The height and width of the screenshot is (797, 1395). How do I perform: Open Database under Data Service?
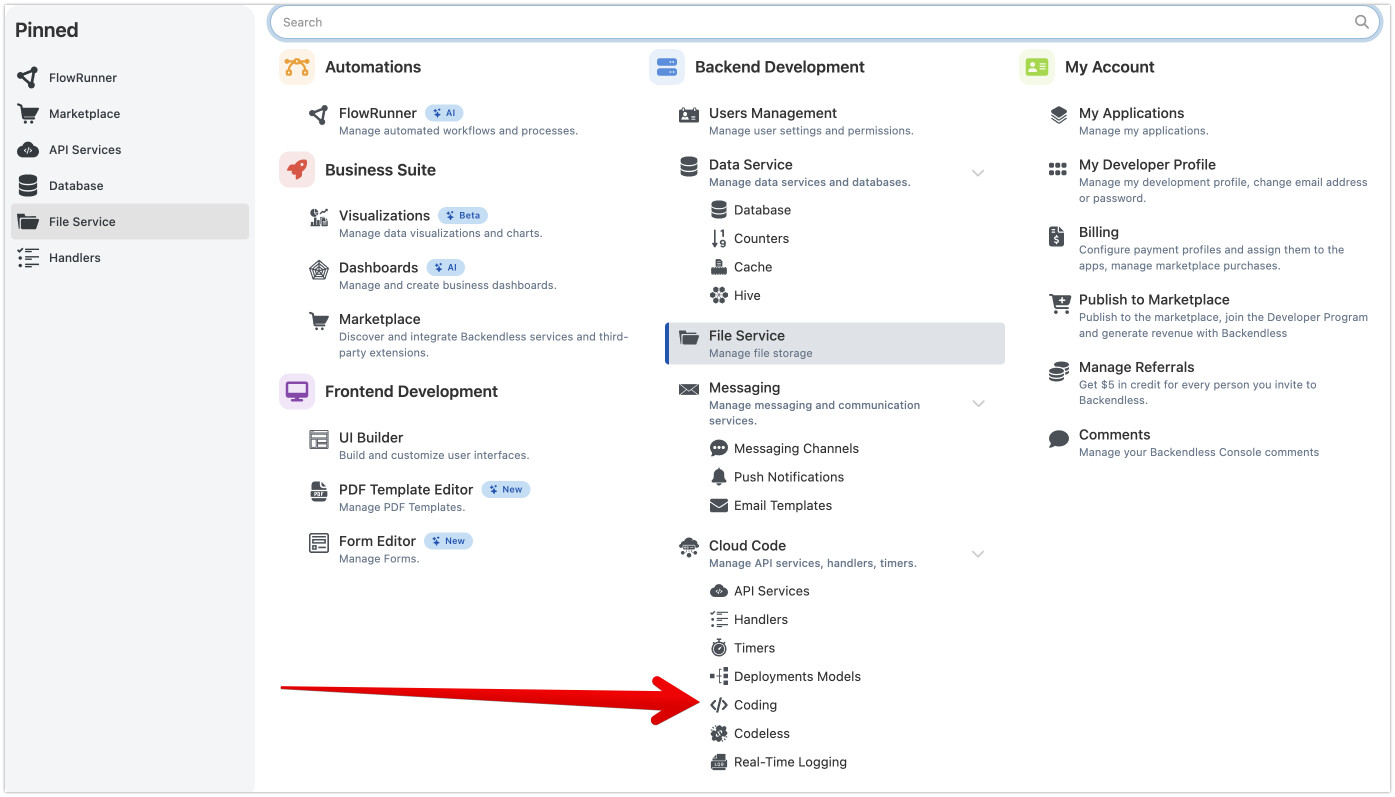762,210
